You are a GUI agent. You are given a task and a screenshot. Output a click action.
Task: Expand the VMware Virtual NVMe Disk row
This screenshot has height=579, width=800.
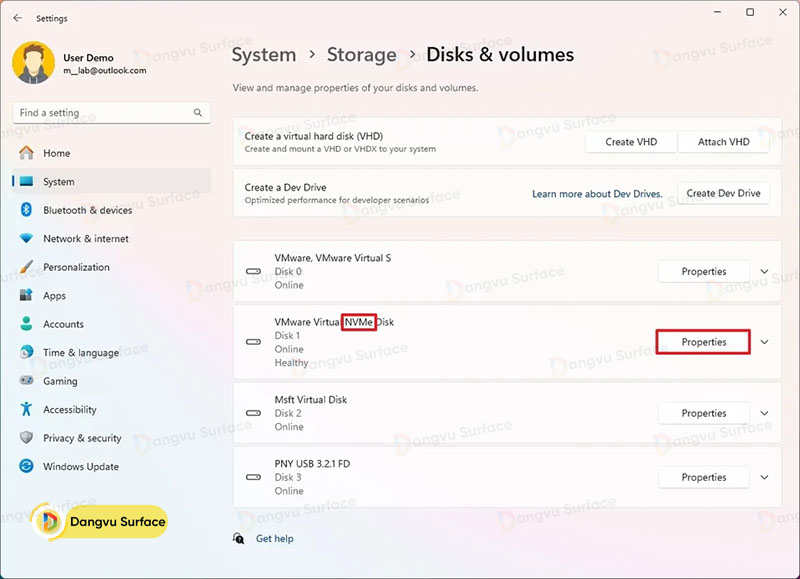(x=764, y=342)
